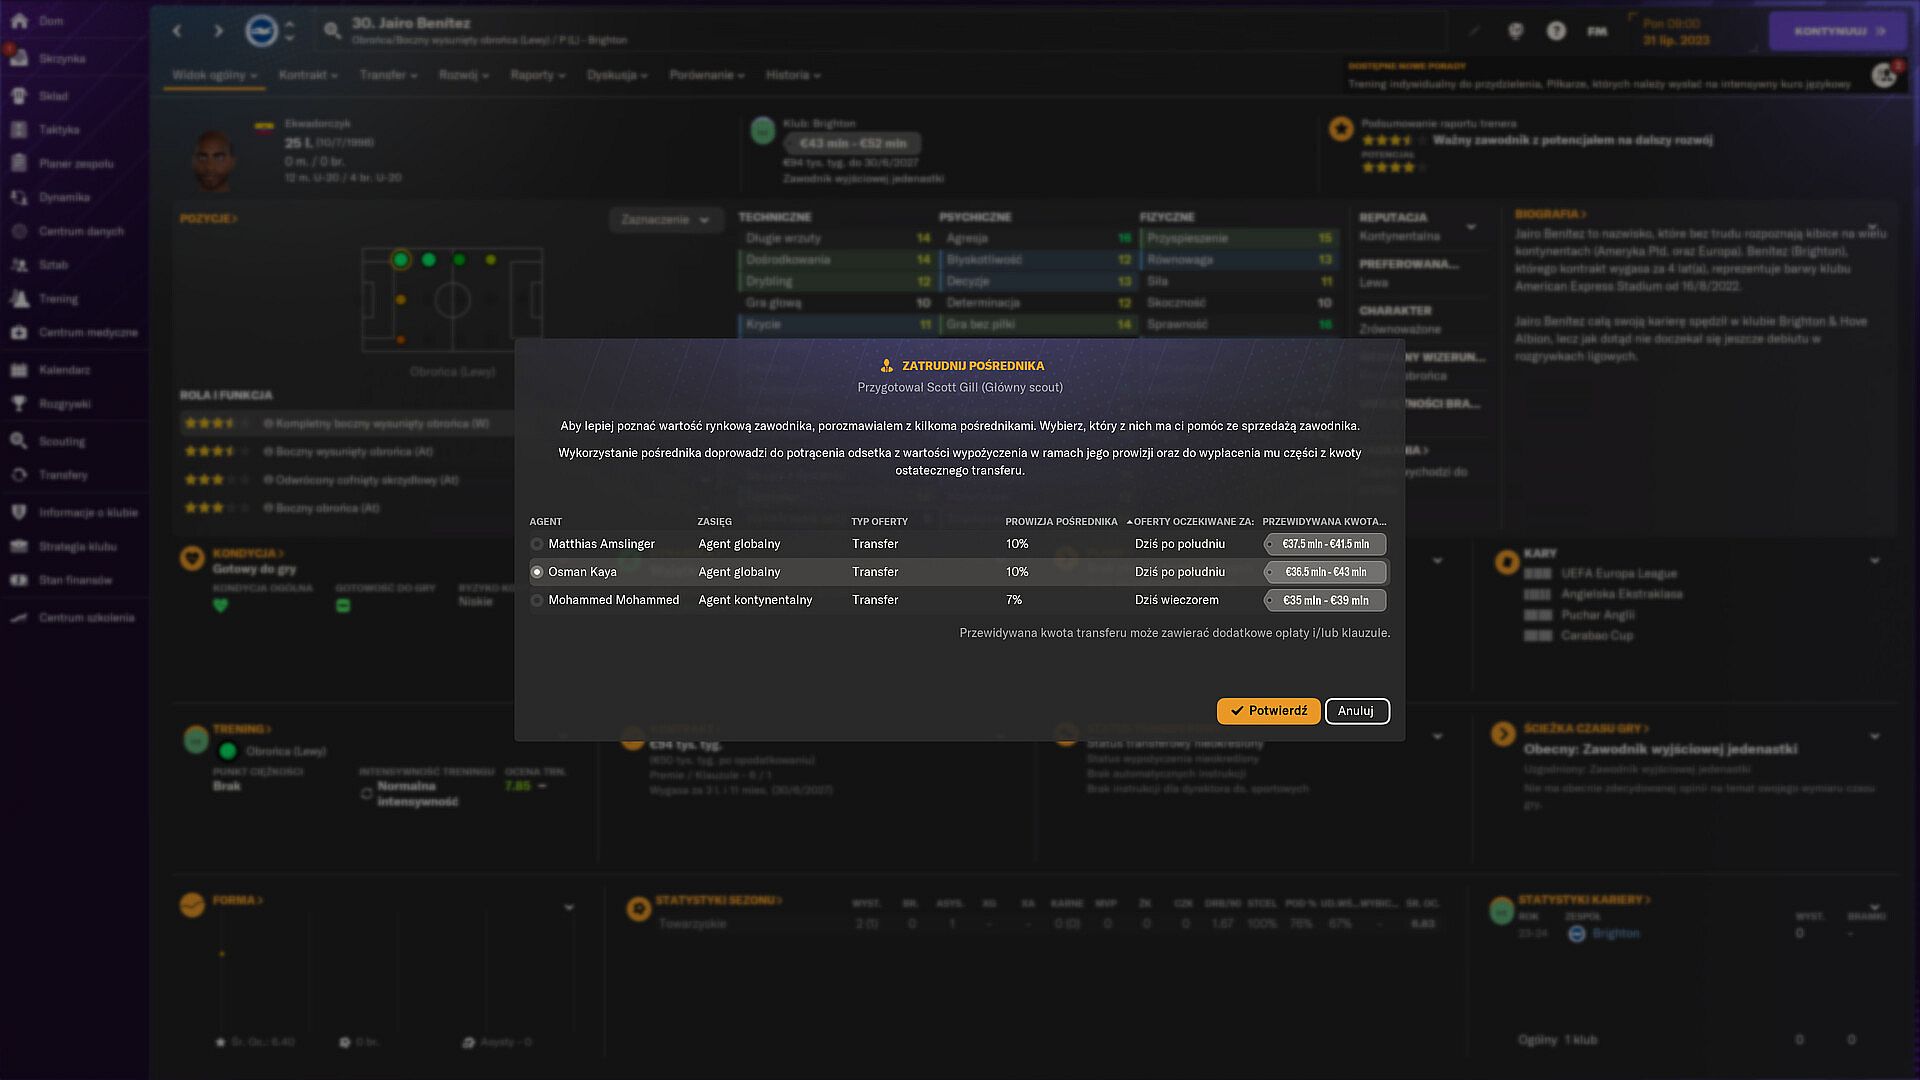Click the search magnifier icon in the top bar
The width and height of the screenshot is (1920, 1080).
(x=333, y=31)
